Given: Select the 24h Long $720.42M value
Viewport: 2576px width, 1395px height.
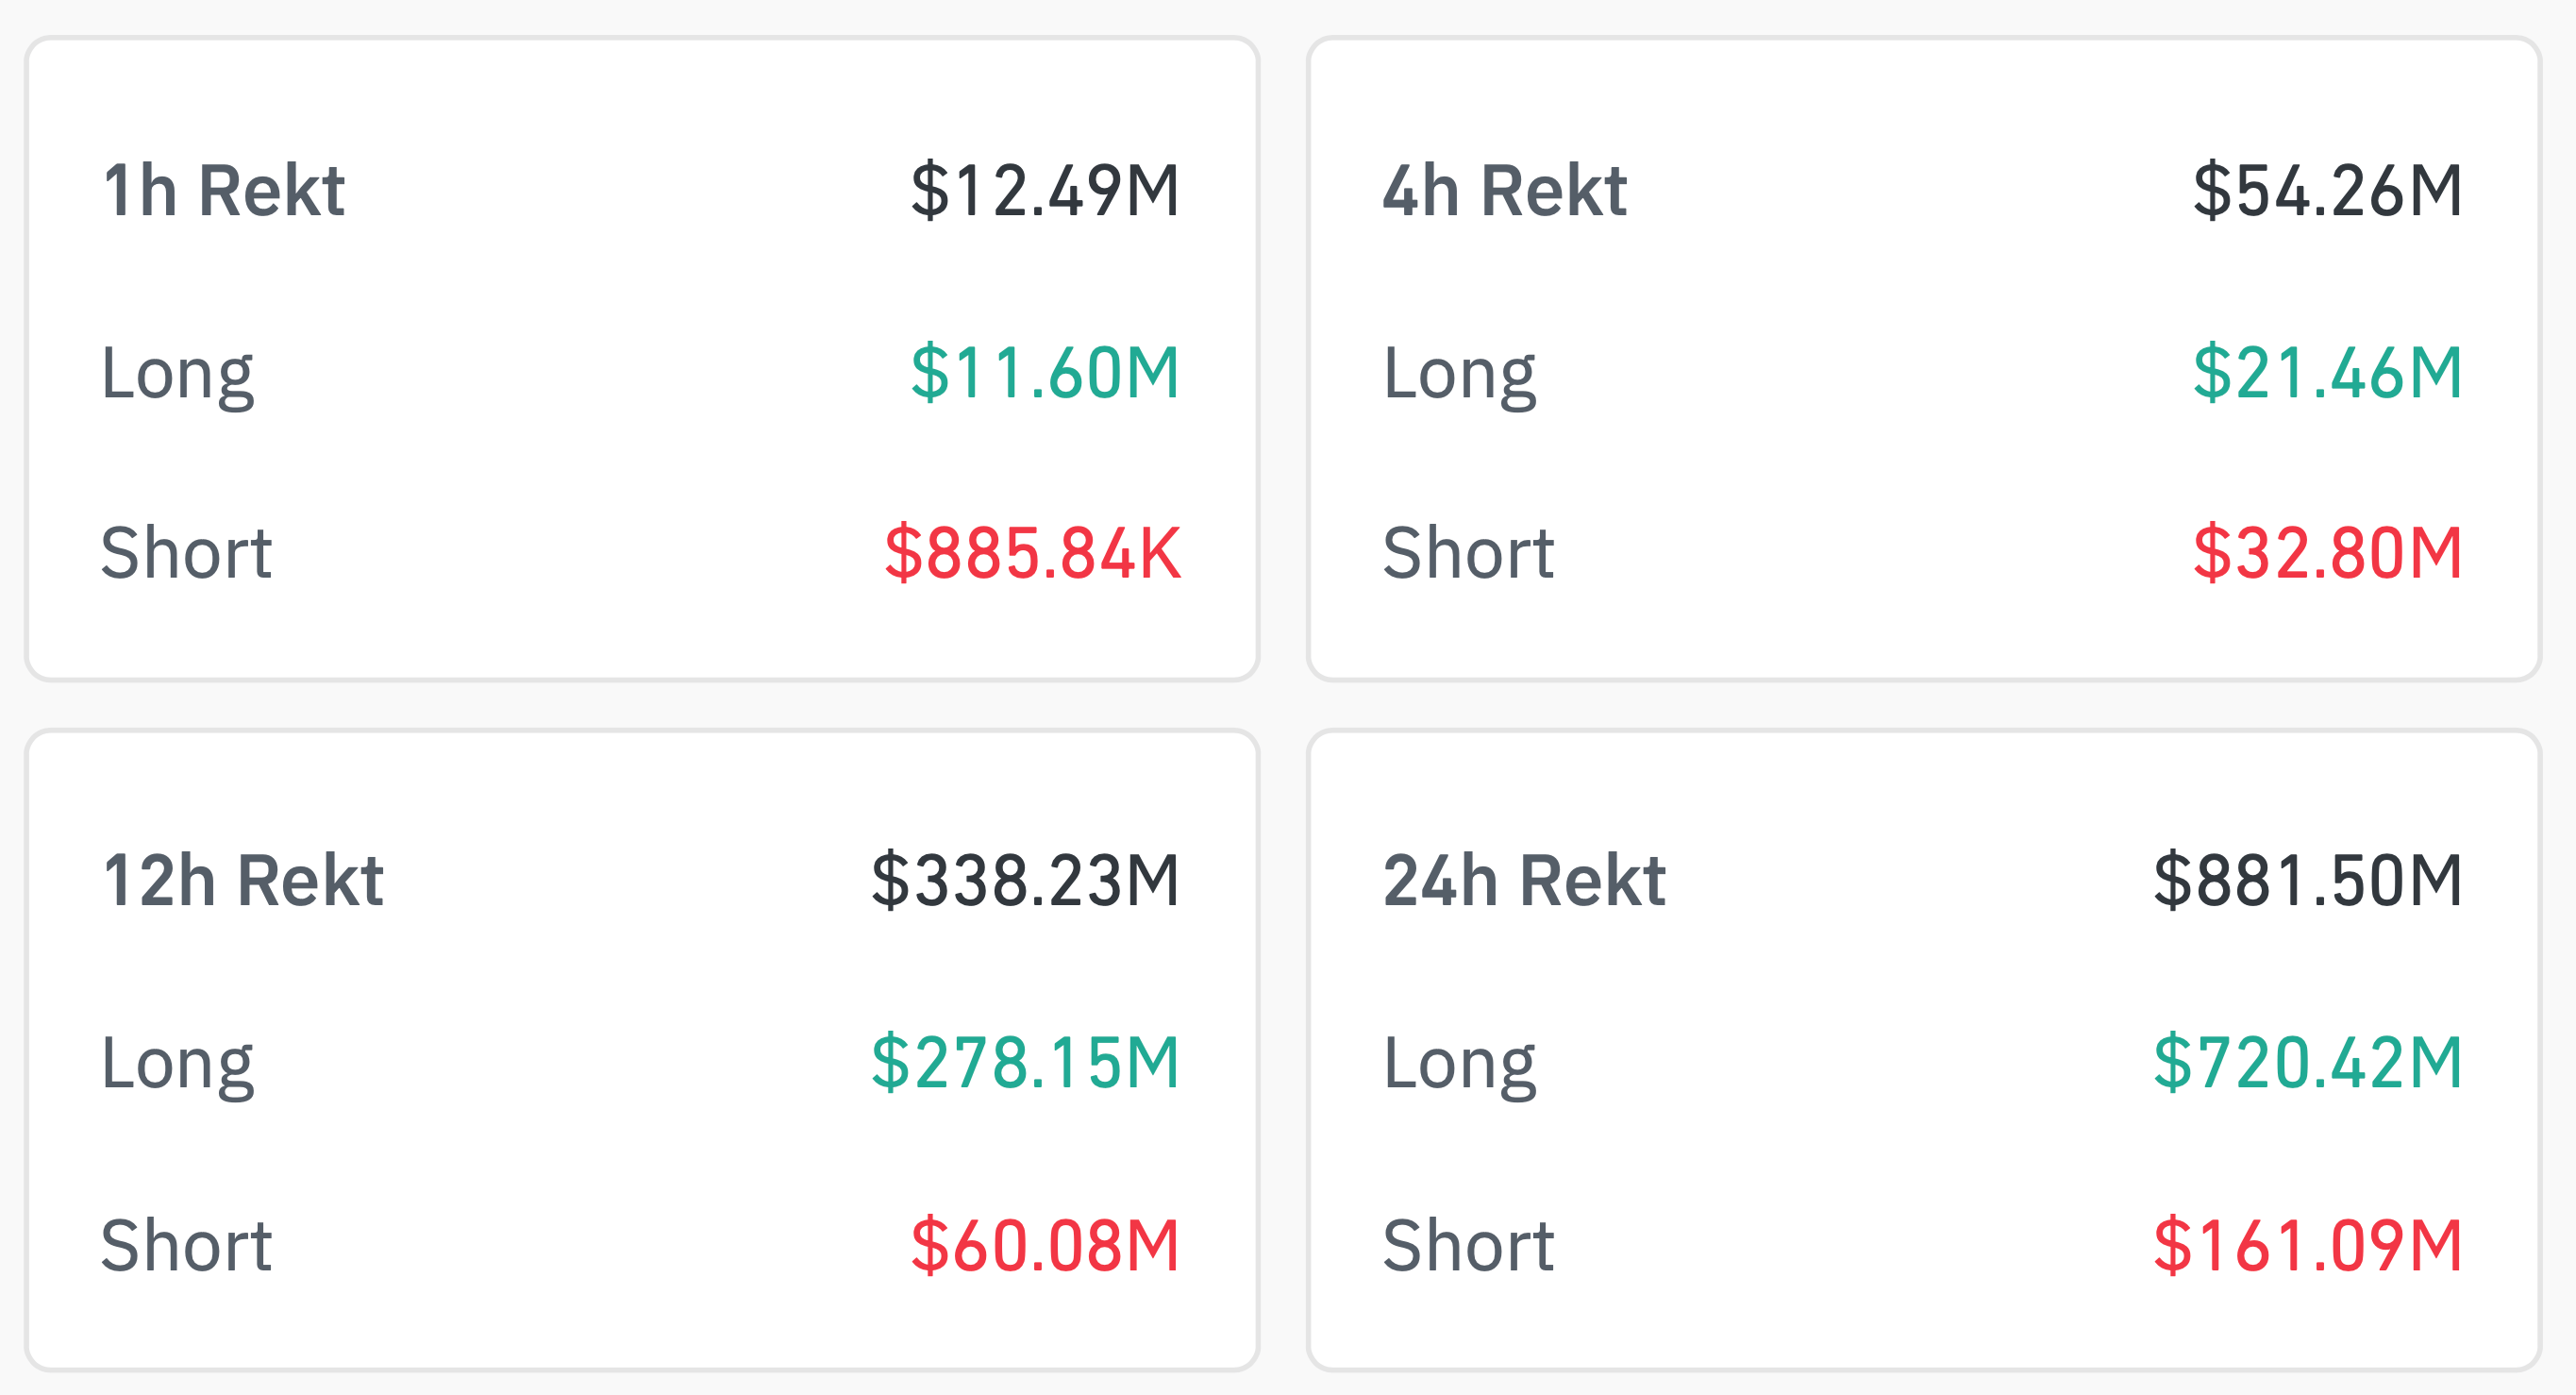Looking at the screenshot, I should point(2307,1062).
